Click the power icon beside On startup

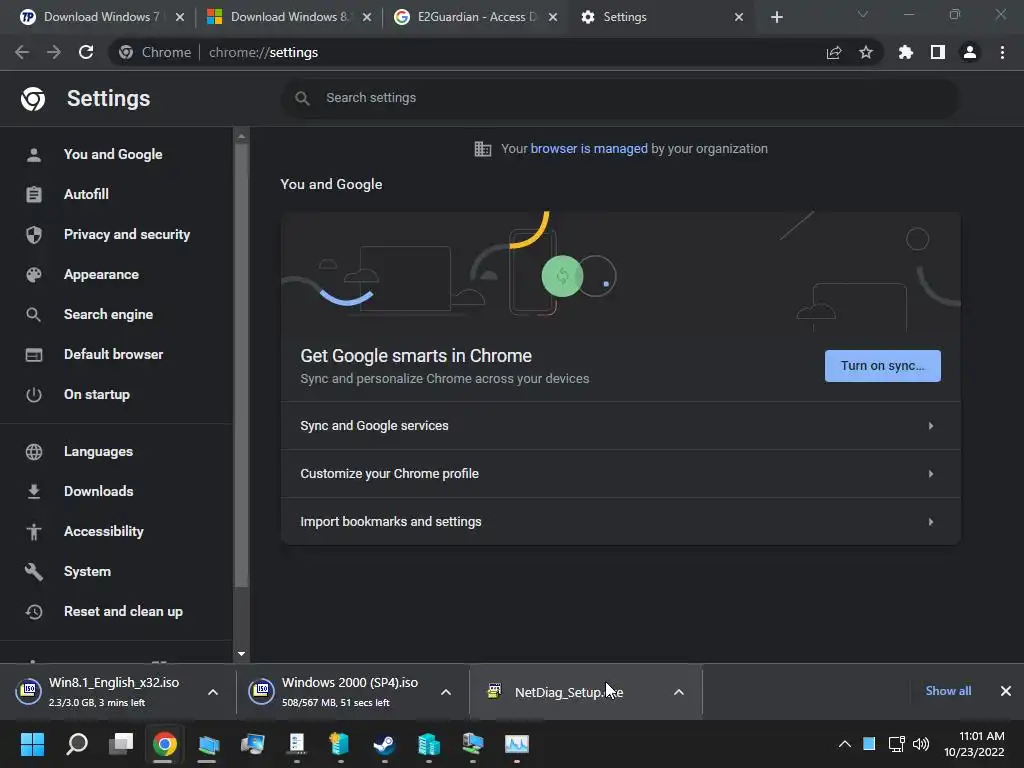pos(34,394)
